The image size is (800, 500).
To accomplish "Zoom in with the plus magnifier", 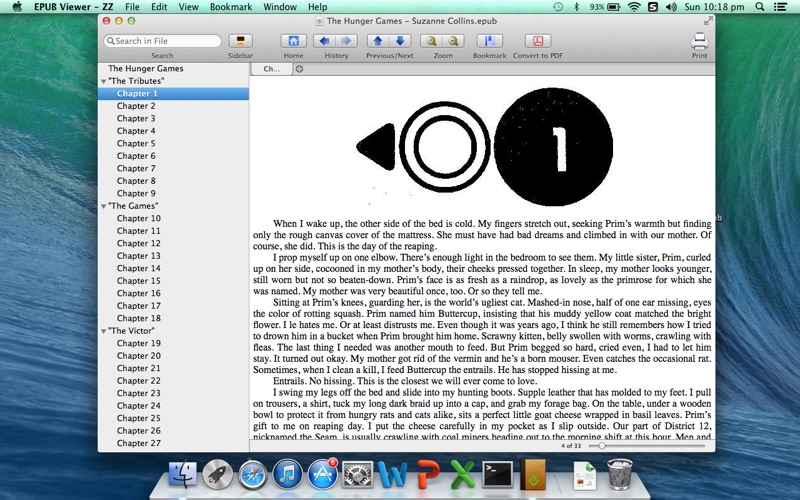I will click(x=432, y=41).
